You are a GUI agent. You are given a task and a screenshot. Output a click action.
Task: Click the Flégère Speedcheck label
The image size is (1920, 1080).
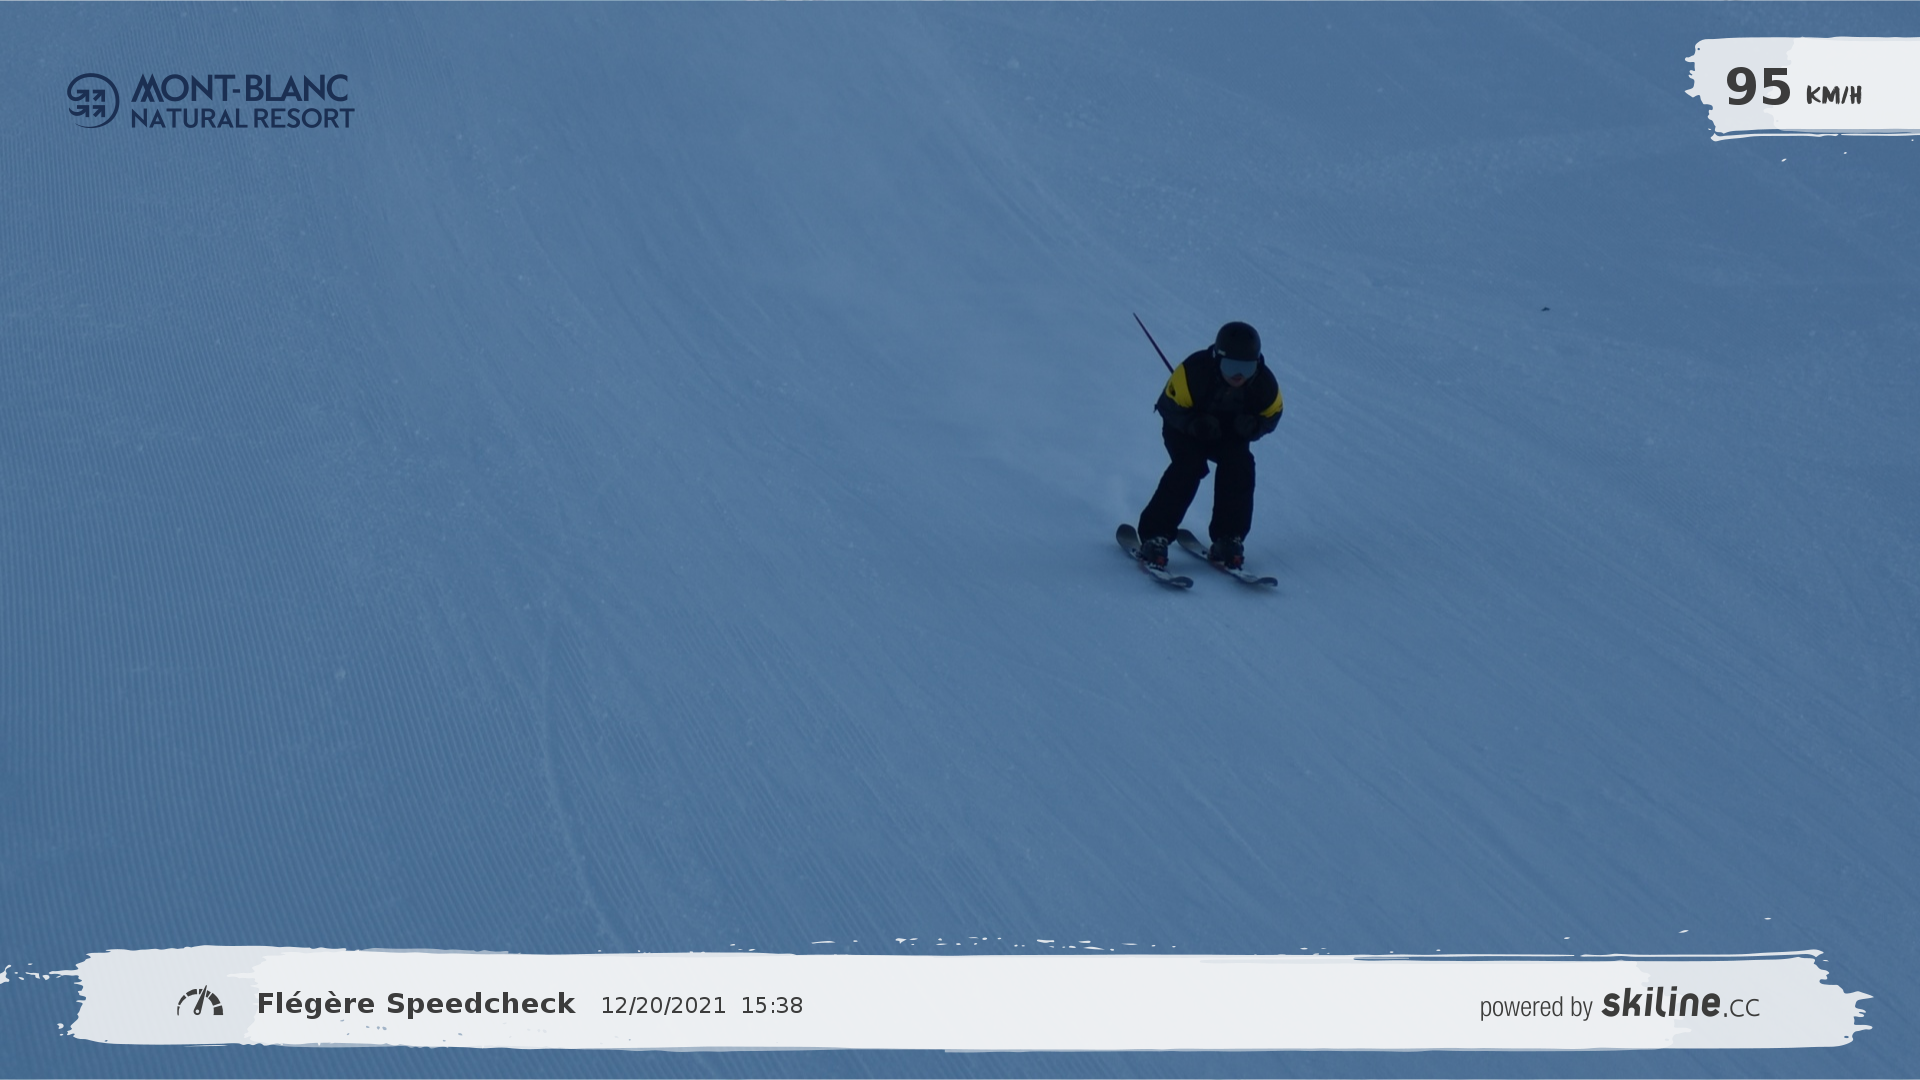pos(416,1004)
